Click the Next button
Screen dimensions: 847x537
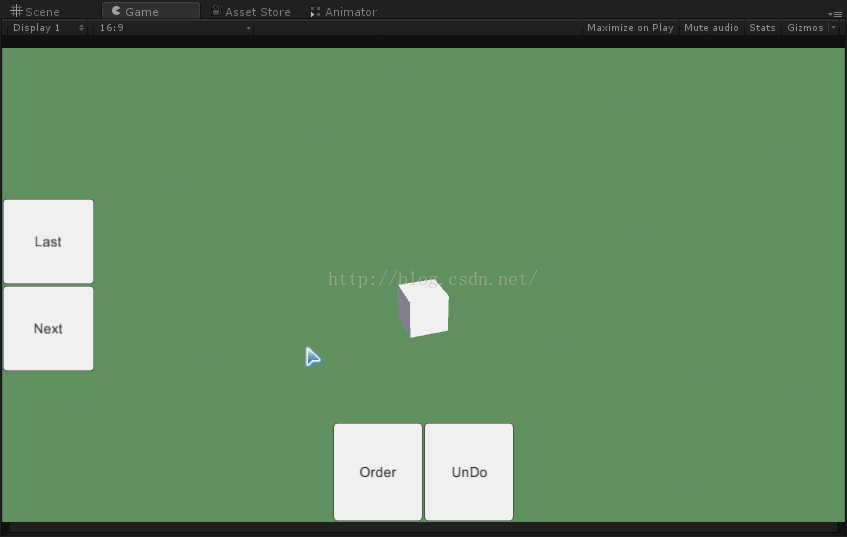[49, 328]
